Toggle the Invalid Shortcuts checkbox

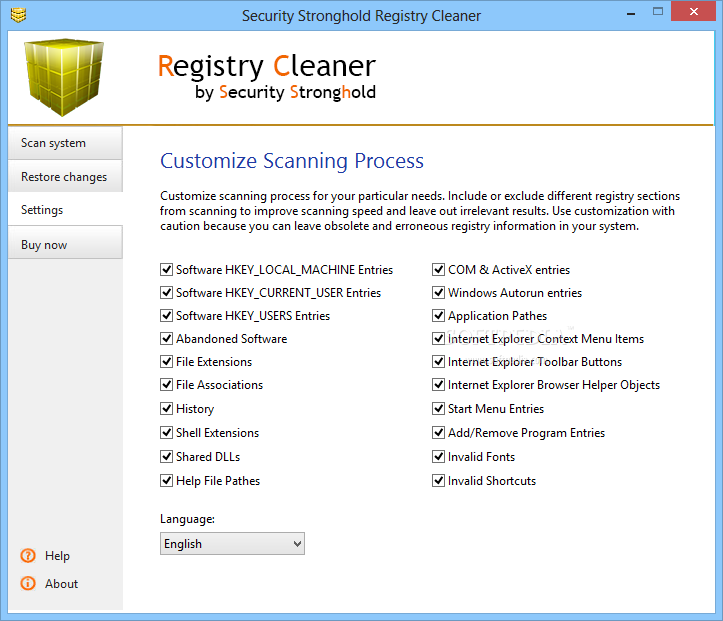click(x=439, y=480)
